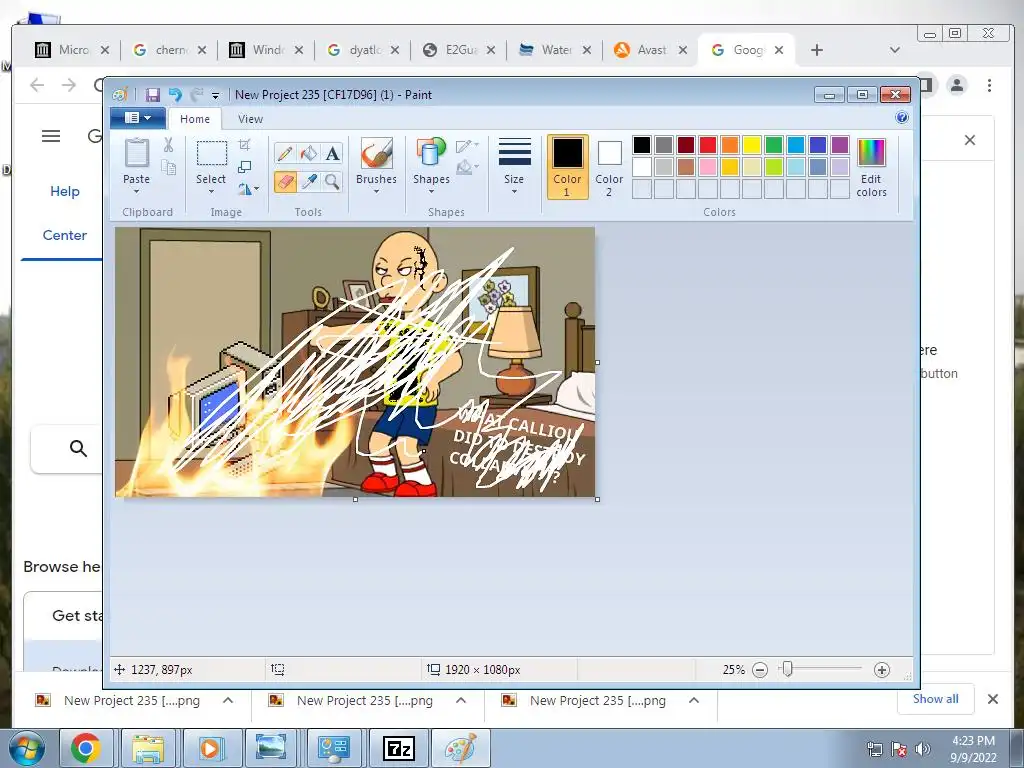Click the clock showing 4:23 PM
1024x768 pixels.
click(973, 741)
